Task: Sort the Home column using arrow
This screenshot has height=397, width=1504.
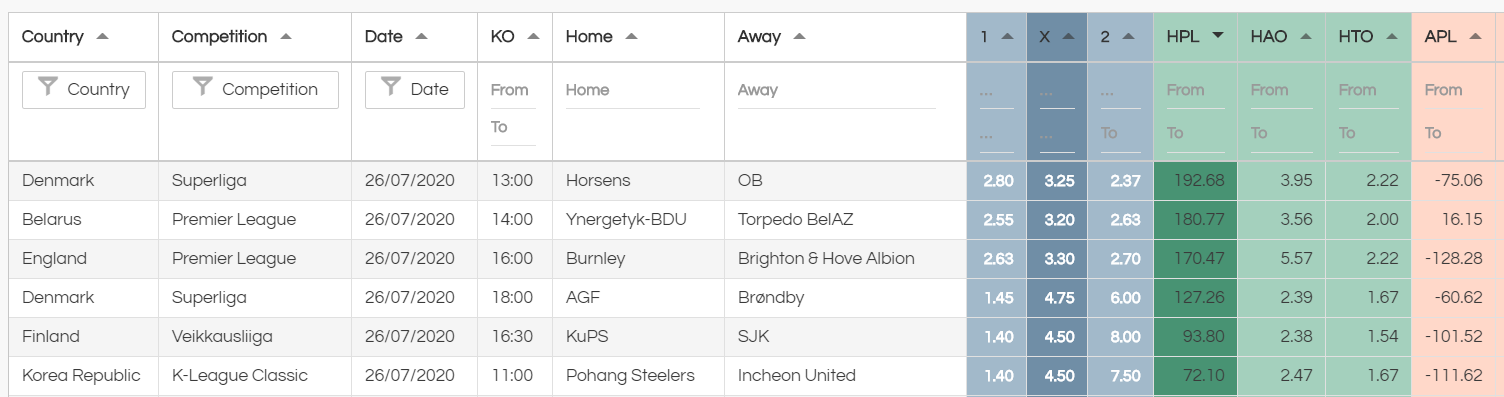Action: [631, 36]
